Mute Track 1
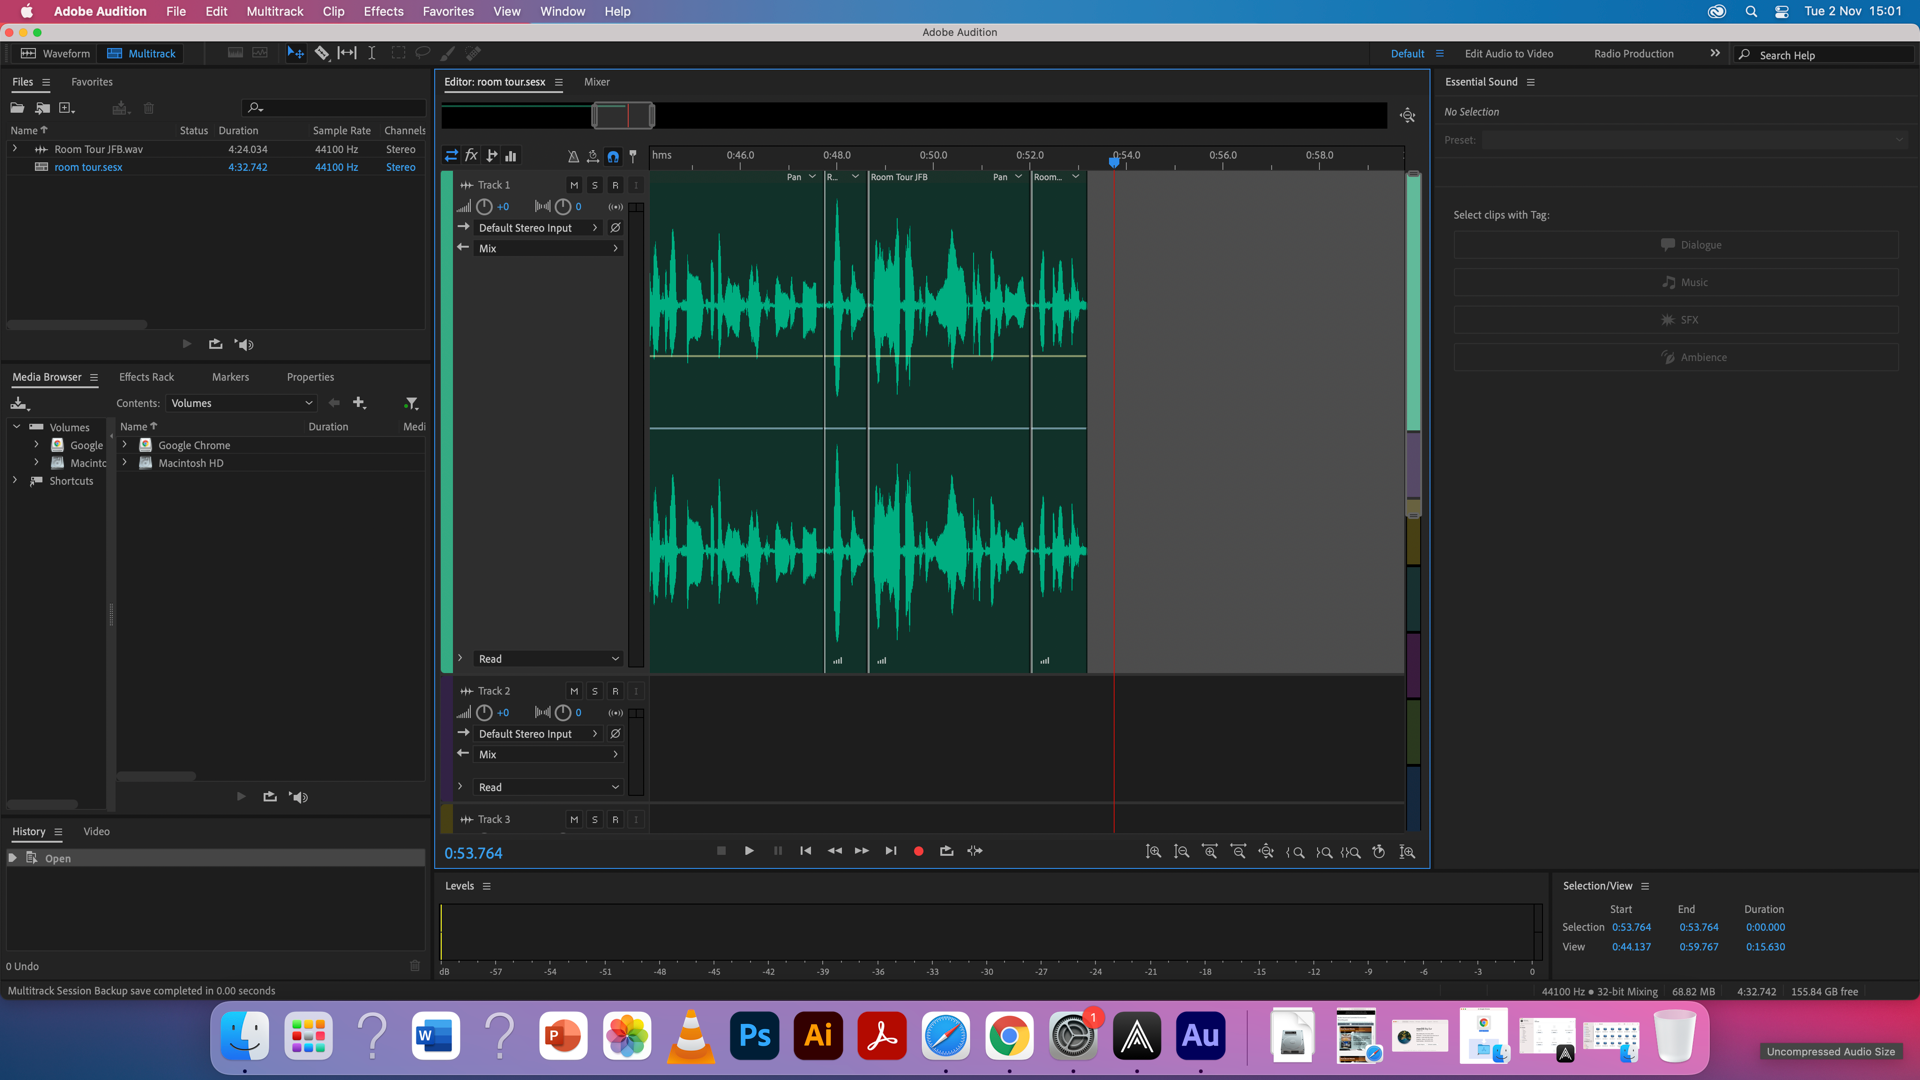Screen dimensions: 1920x1080 click(x=574, y=185)
